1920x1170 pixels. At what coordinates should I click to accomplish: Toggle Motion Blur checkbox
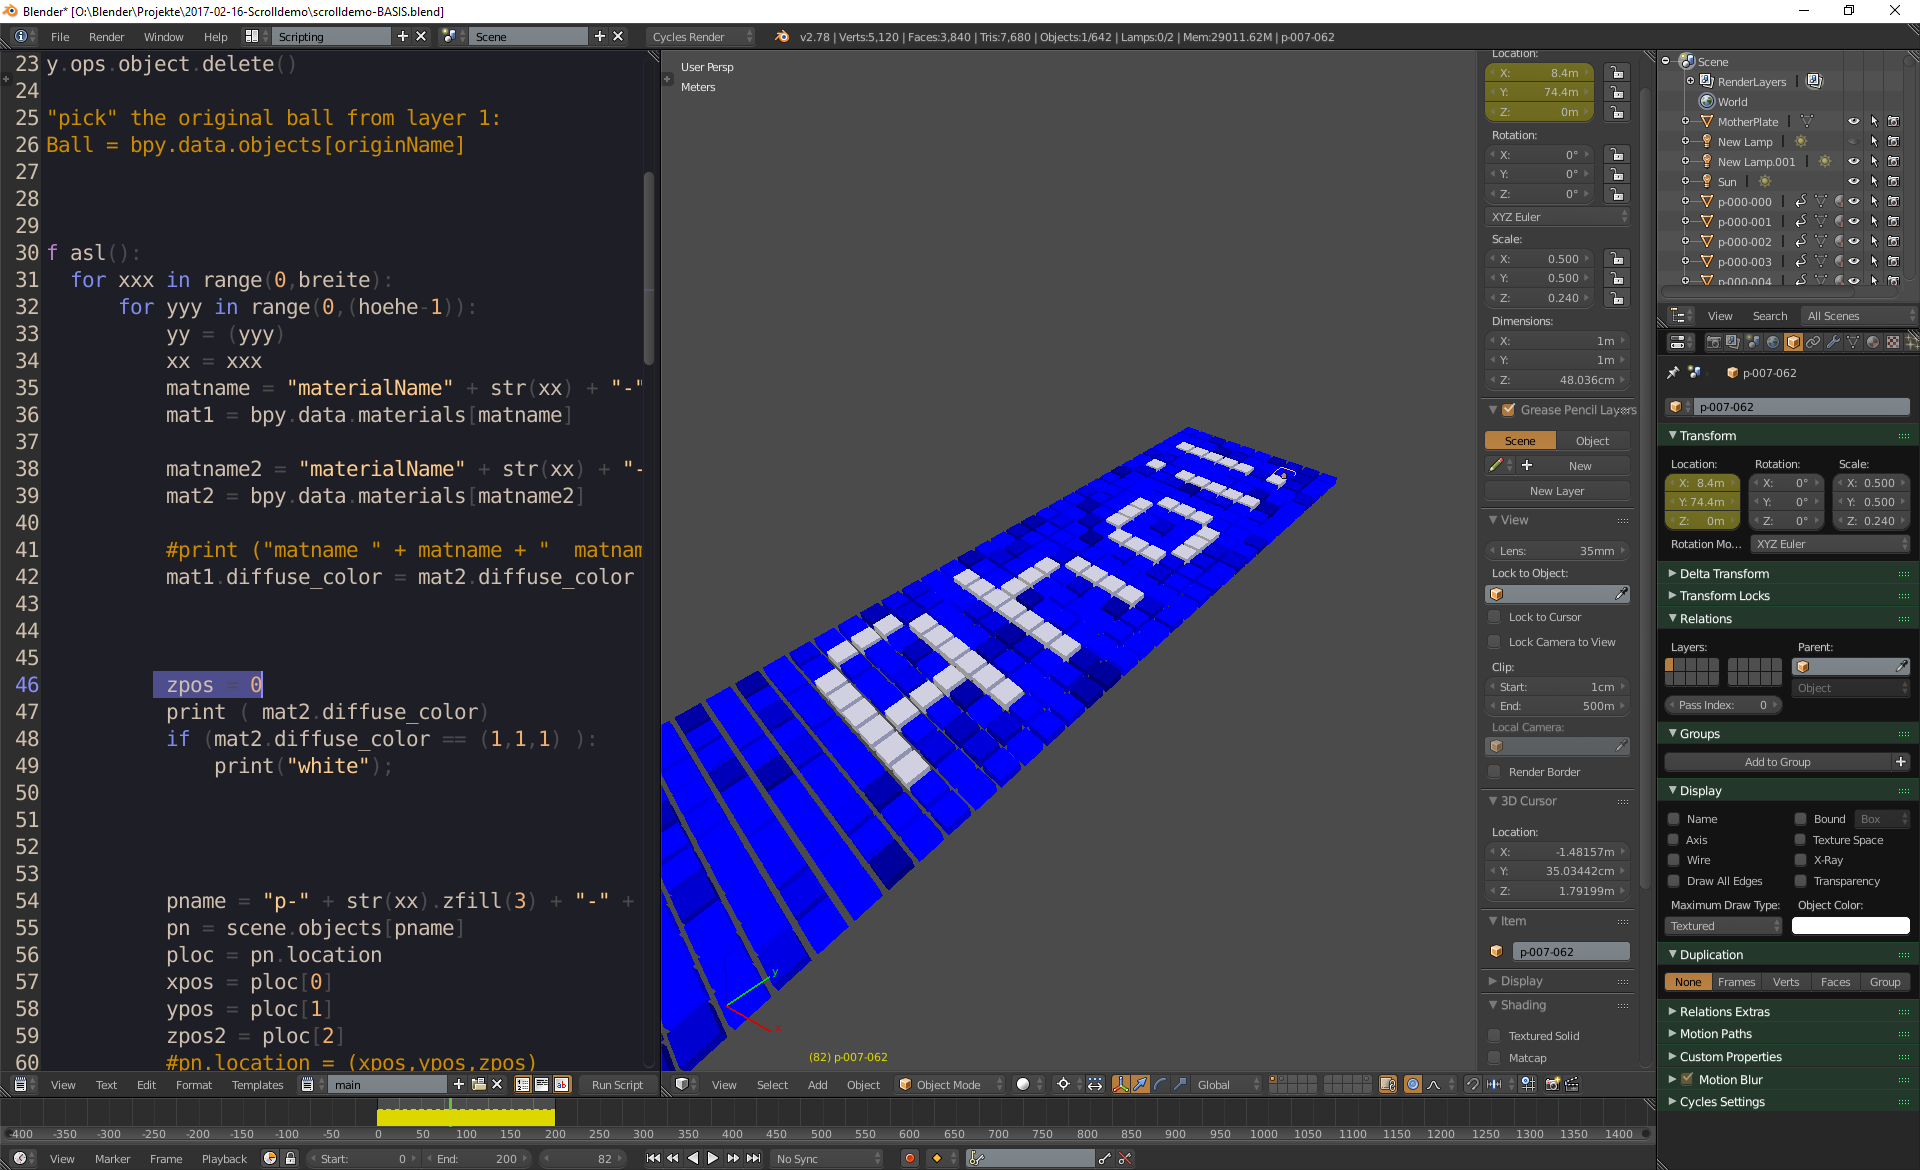click(x=1687, y=1079)
